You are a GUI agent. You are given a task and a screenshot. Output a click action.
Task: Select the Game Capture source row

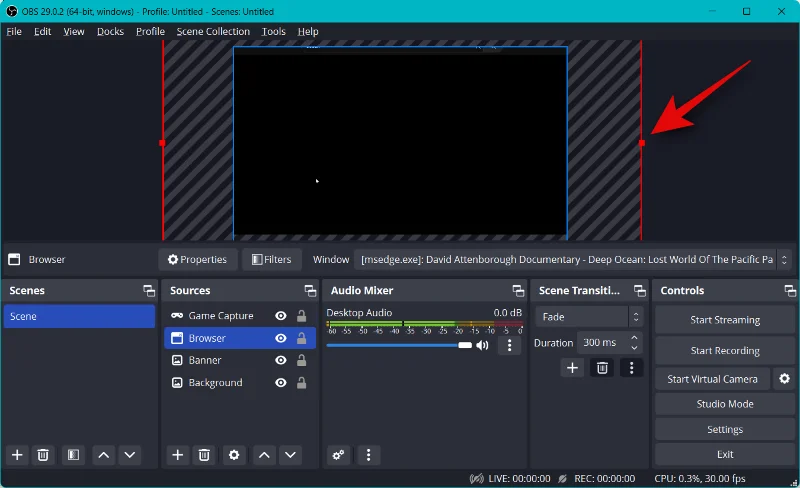240,316
